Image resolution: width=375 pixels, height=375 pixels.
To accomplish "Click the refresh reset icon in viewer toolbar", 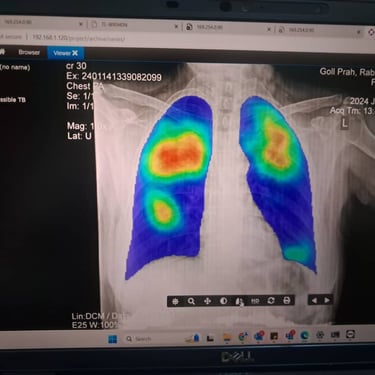I will pyautogui.click(x=271, y=301).
